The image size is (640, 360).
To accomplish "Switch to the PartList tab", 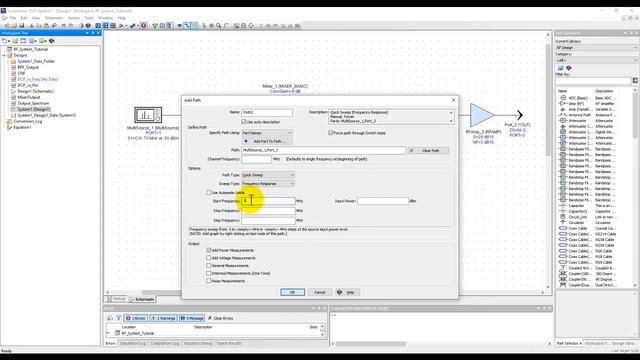I will [117, 299].
